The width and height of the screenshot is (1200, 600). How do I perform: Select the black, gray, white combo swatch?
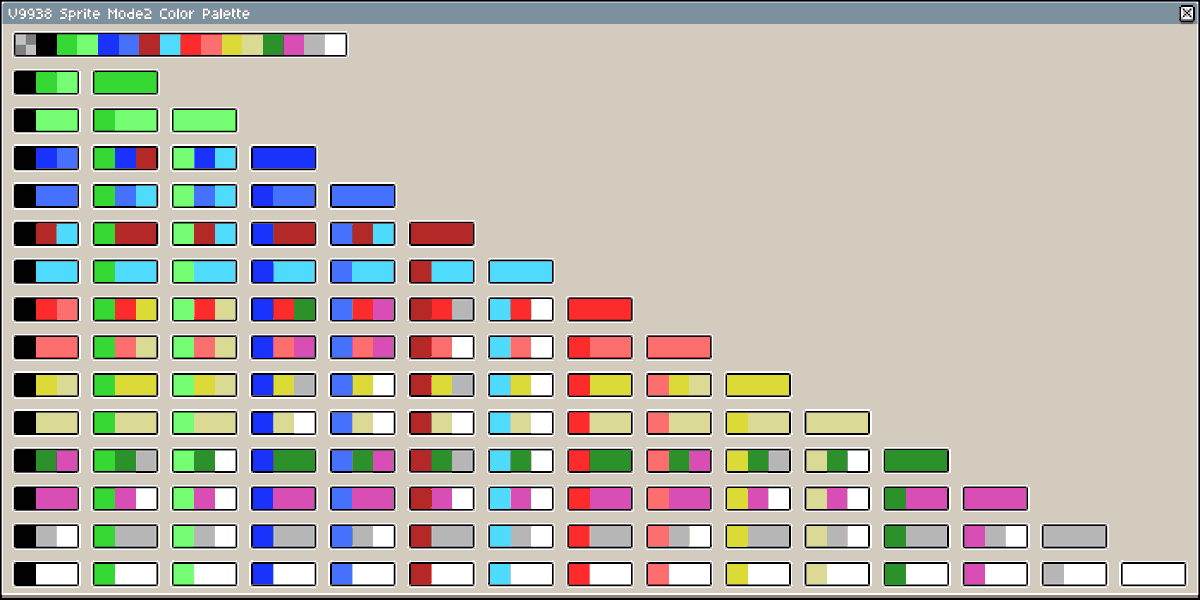[46, 538]
